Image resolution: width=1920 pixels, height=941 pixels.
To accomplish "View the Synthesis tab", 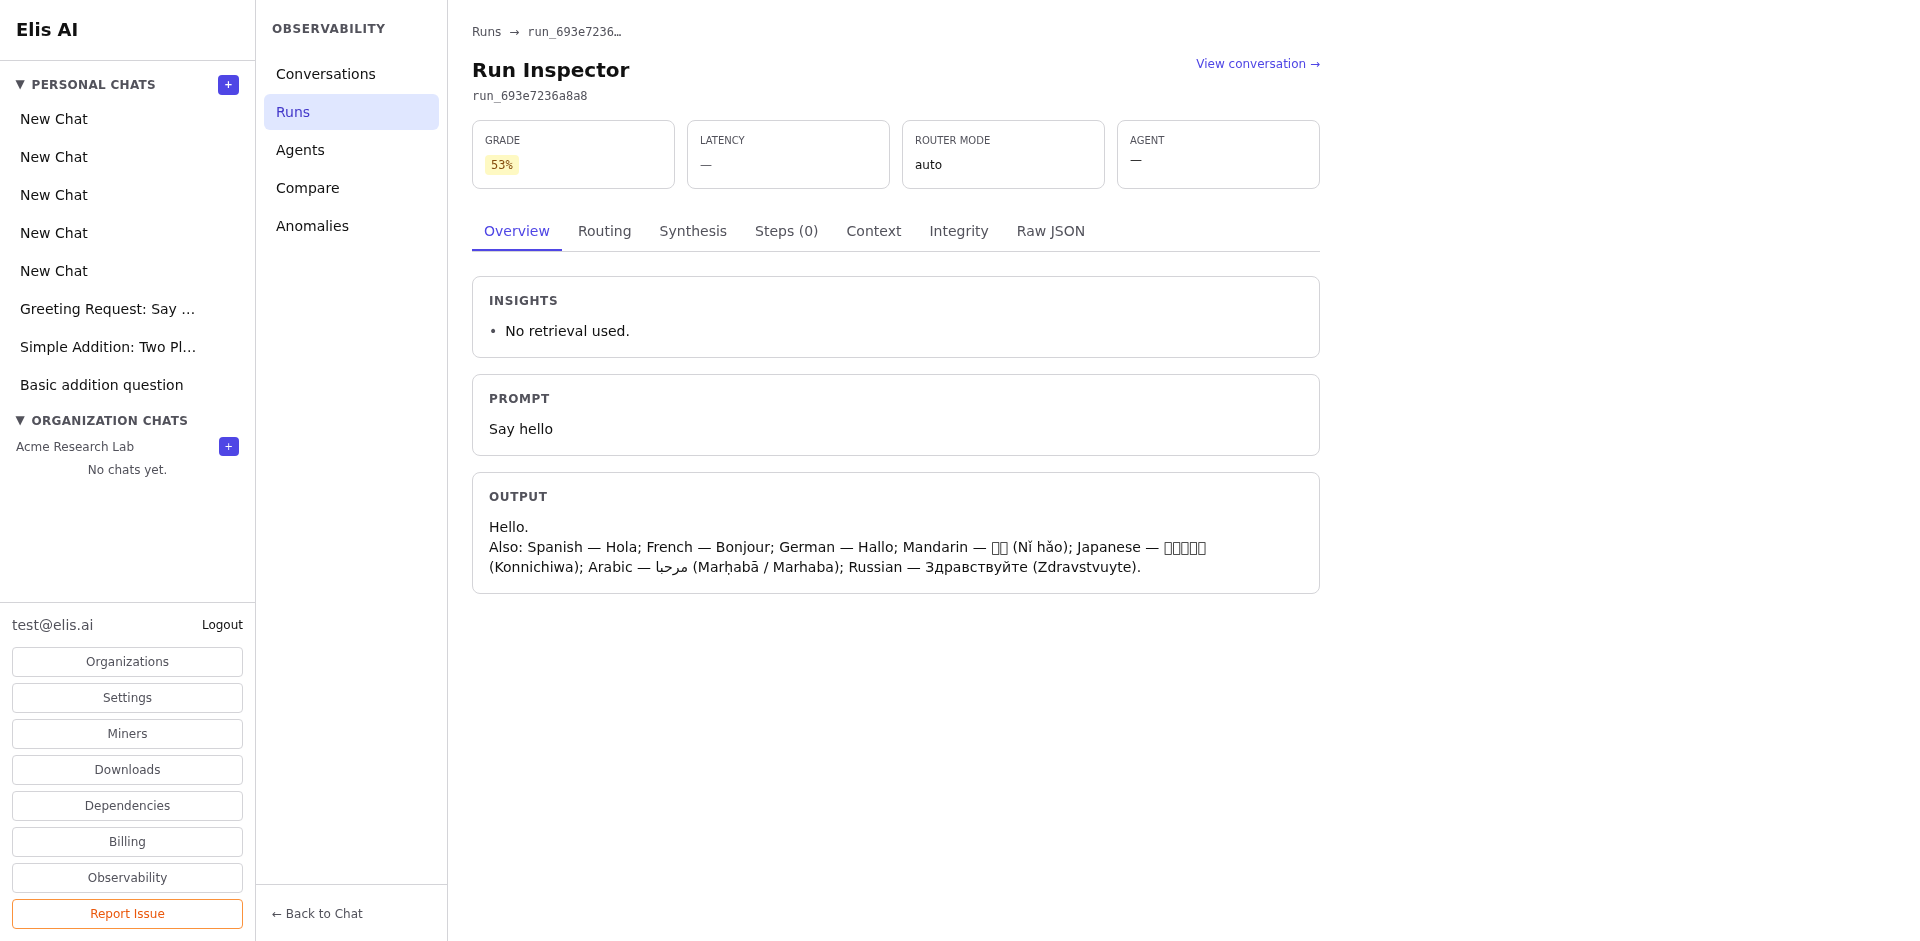I will tap(693, 231).
